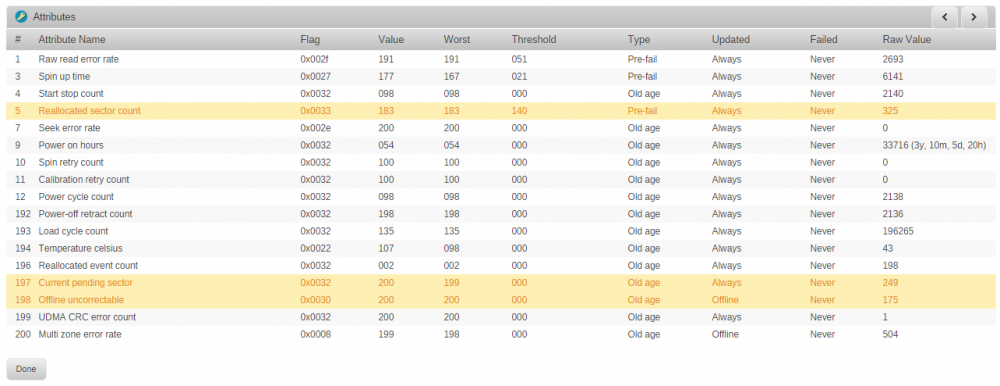Click value 054 in Power on hours row

point(386,145)
